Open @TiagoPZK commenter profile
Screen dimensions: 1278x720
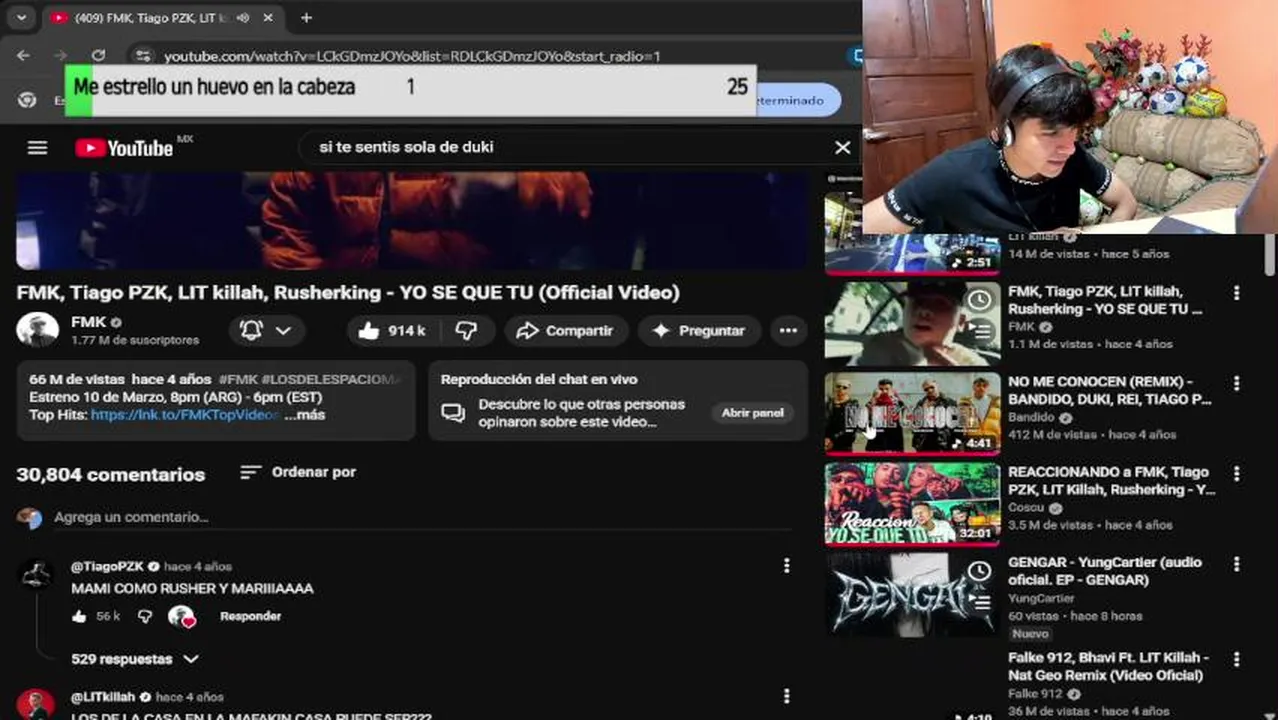point(107,566)
